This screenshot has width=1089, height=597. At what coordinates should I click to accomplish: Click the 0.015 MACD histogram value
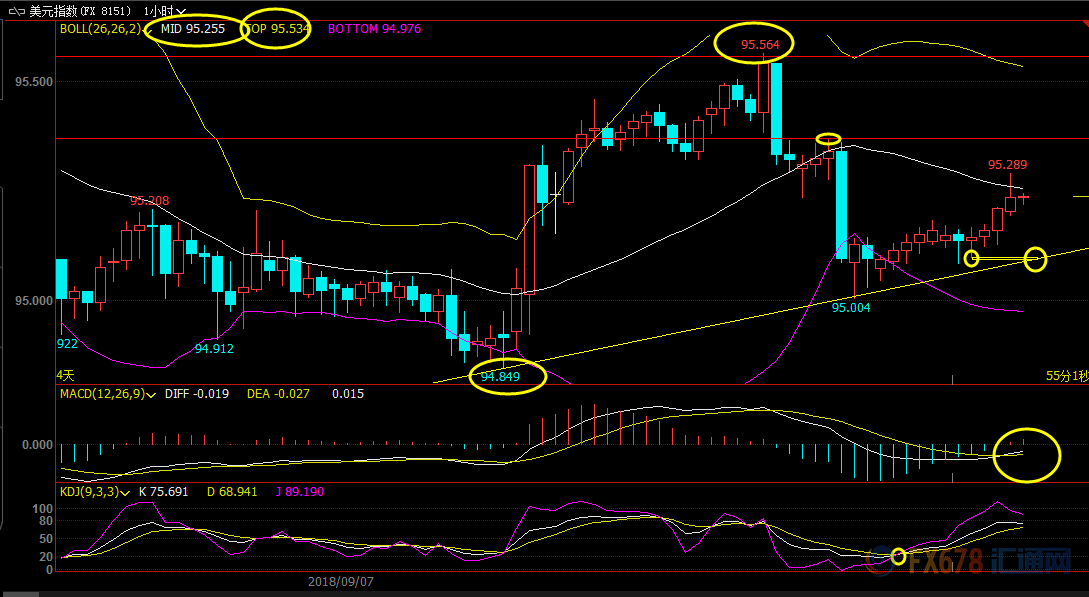coord(348,394)
